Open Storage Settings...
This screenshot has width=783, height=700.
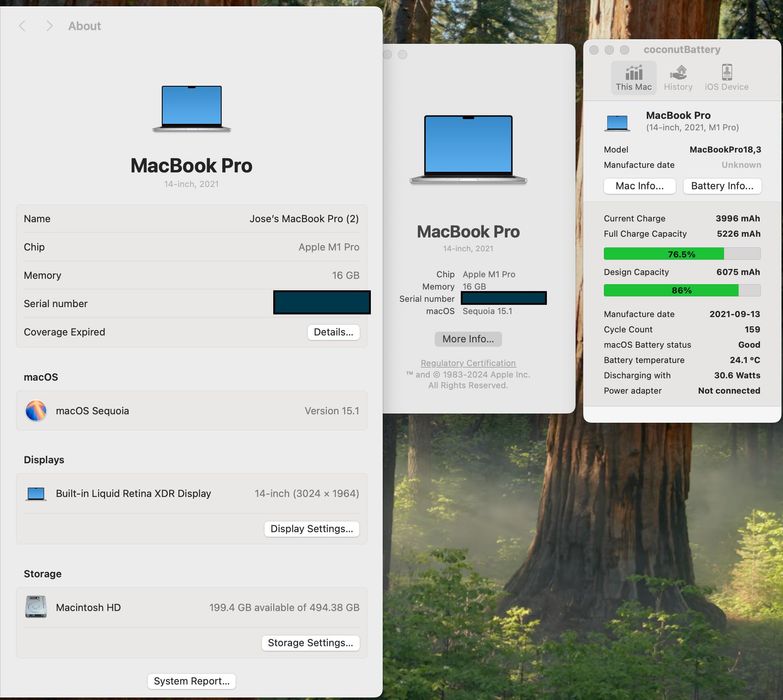[x=310, y=643]
